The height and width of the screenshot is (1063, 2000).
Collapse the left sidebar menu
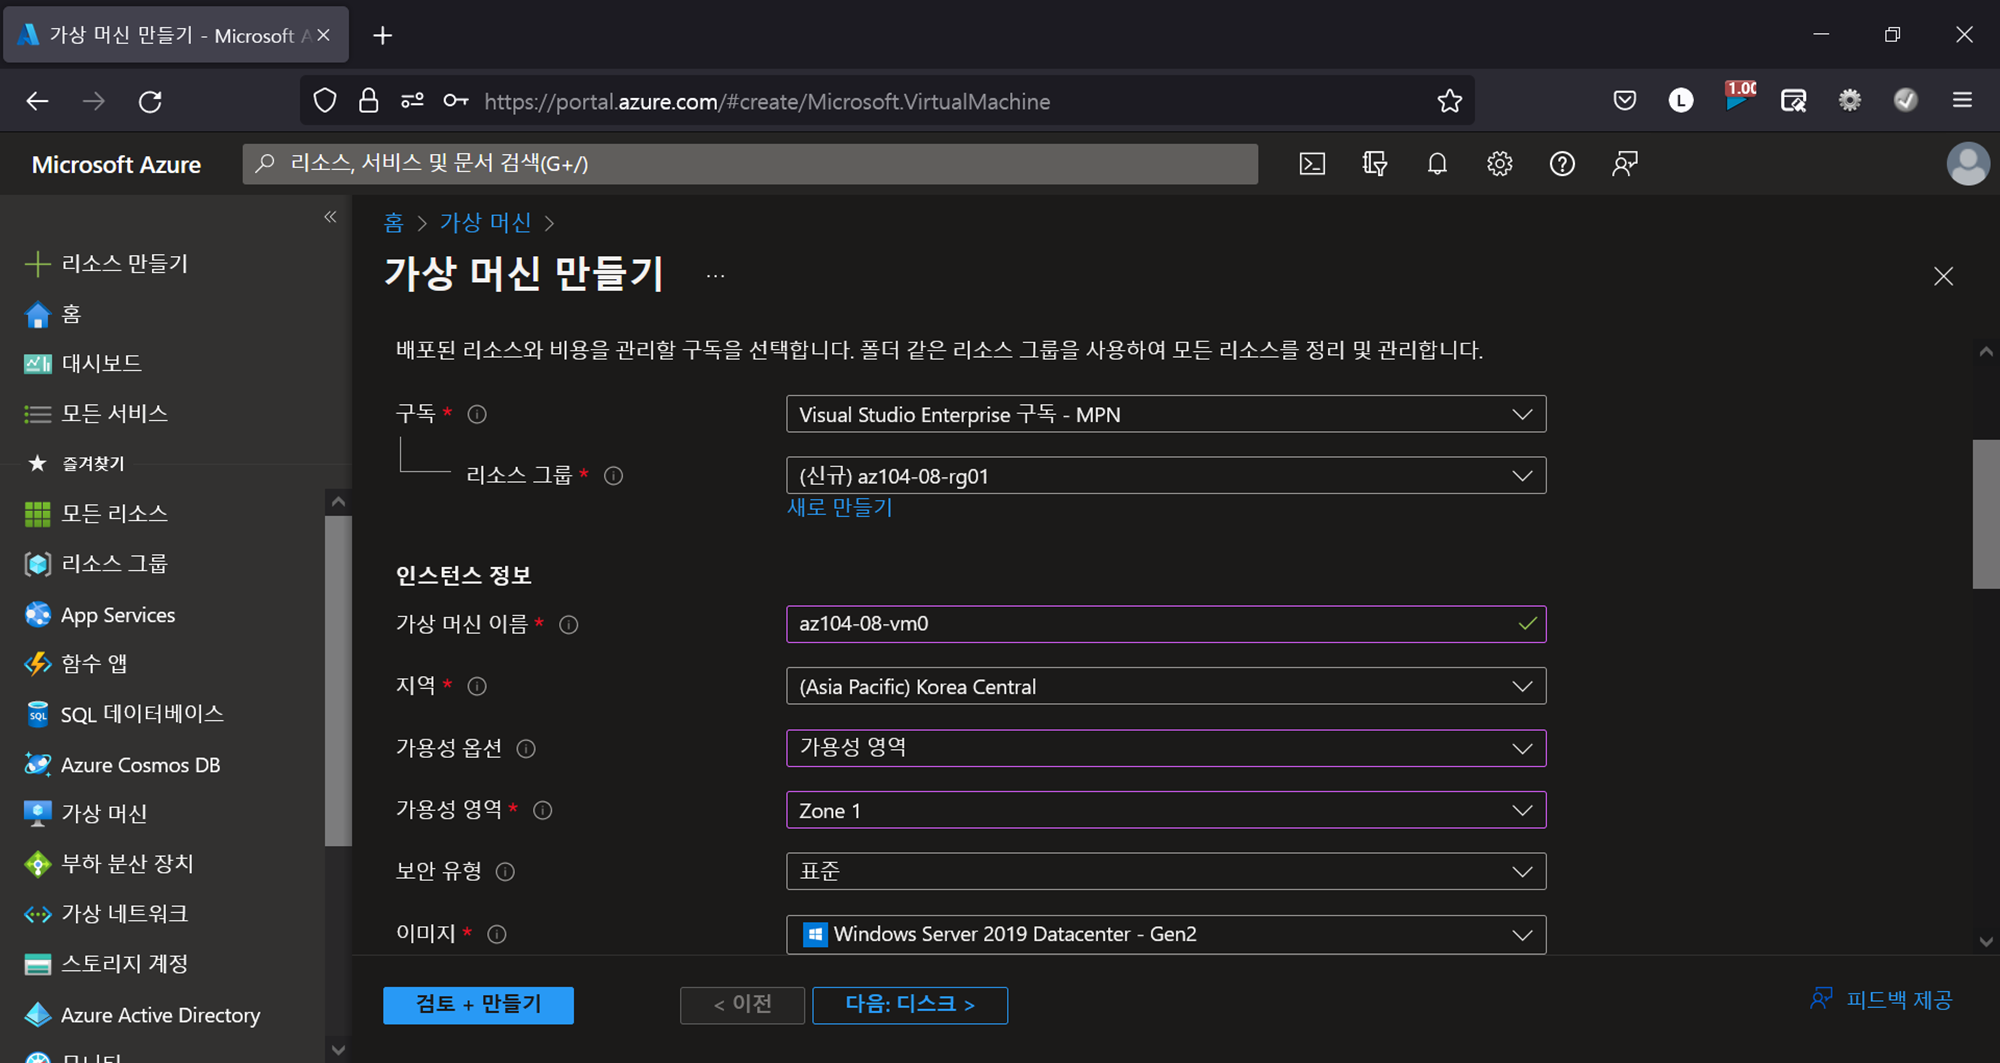coord(330,217)
